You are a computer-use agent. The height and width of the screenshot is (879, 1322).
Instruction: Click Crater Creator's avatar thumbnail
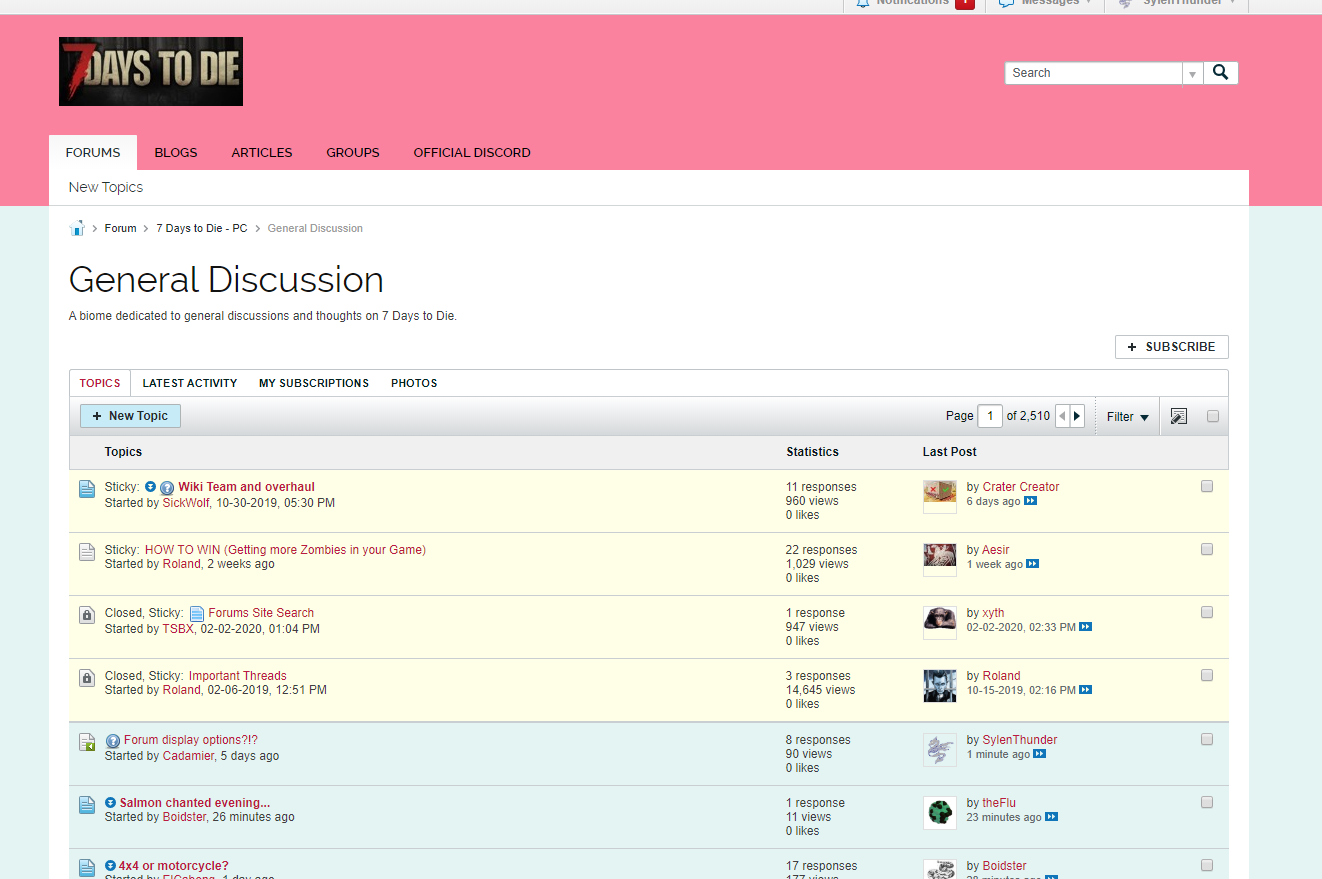coord(940,496)
